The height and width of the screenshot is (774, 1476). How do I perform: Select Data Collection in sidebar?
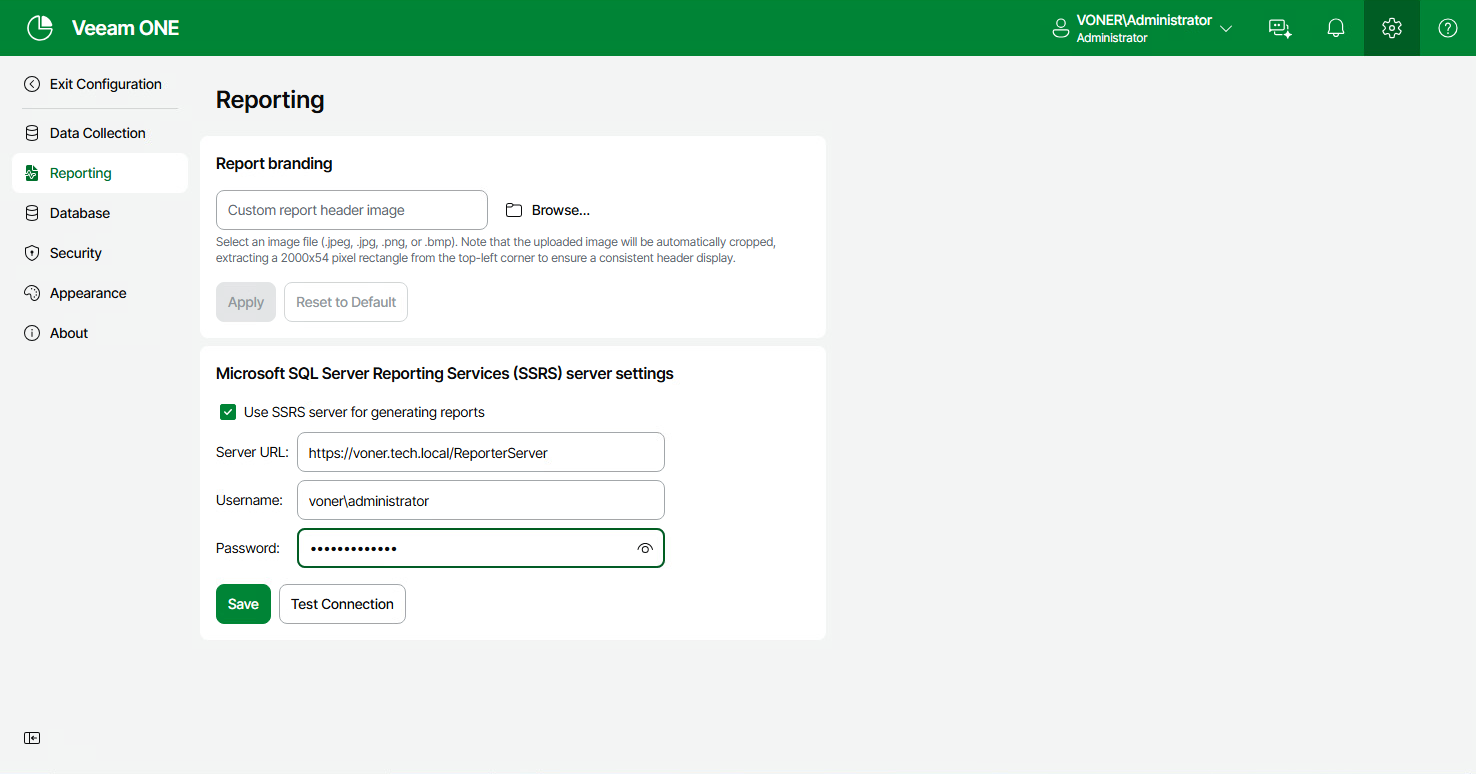click(99, 133)
